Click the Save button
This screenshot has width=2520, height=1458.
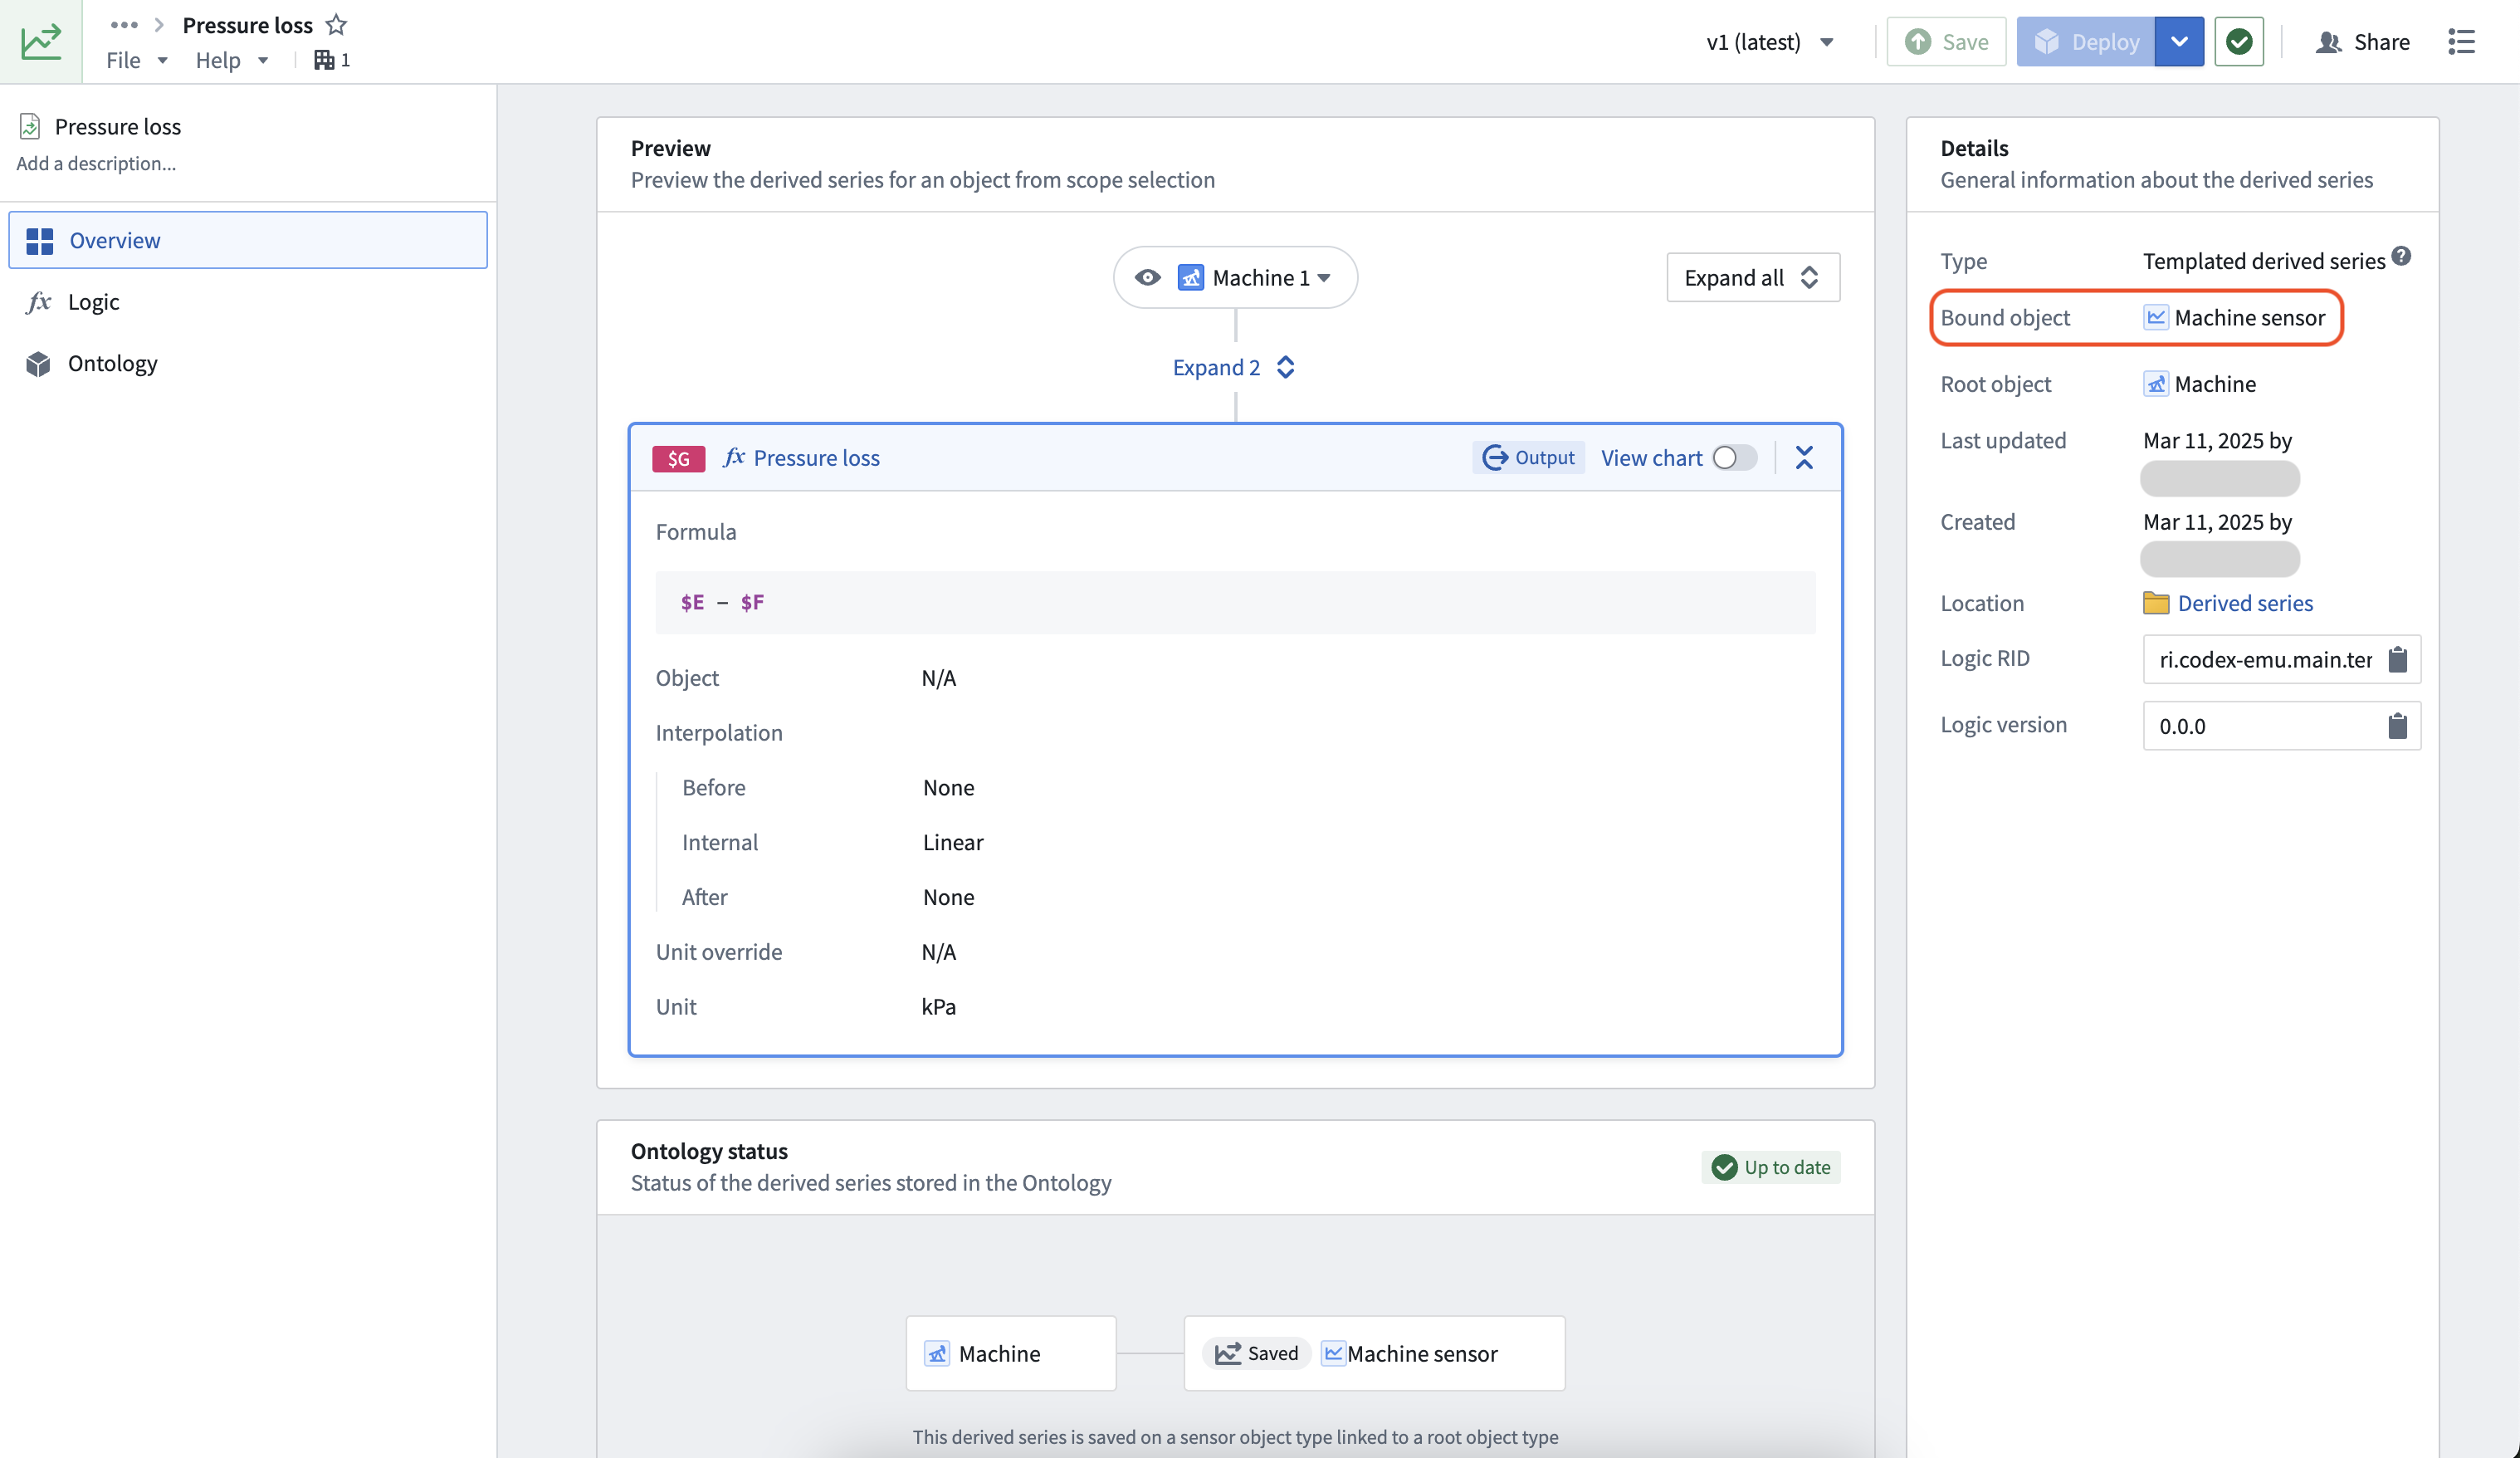point(1946,42)
